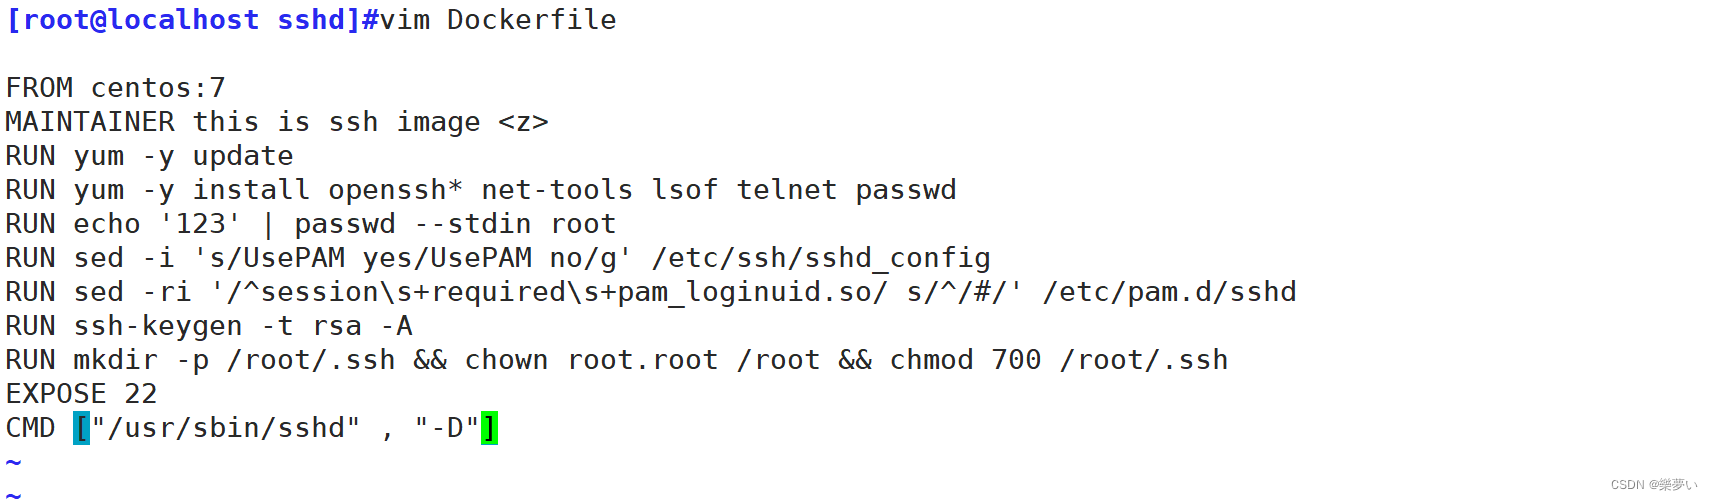The height and width of the screenshot is (500, 1713).
Task: Click the UsePAM sed expression
Action: point(413,258)
